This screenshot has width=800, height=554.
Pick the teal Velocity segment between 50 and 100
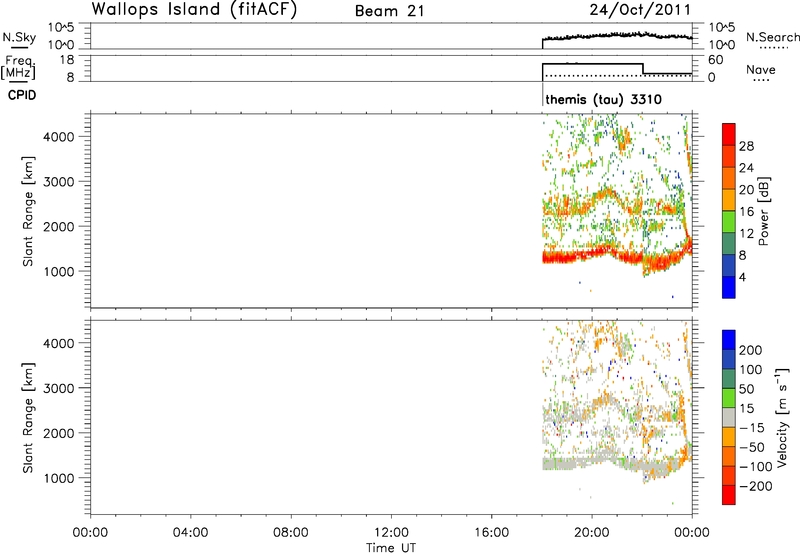click(729, 379)
